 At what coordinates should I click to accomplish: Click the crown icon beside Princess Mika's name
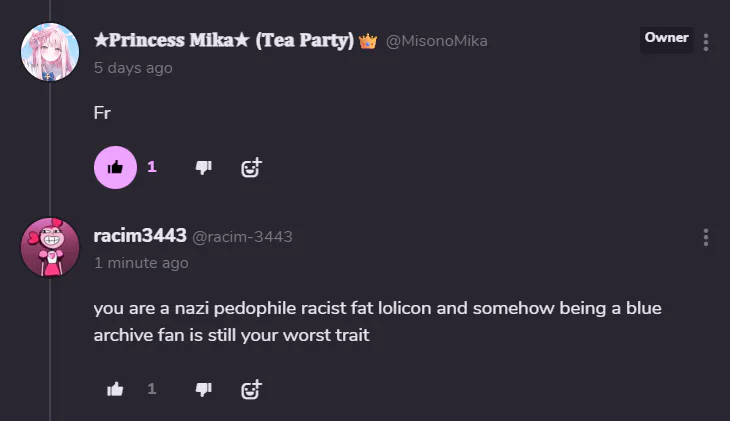pos(367,41)
